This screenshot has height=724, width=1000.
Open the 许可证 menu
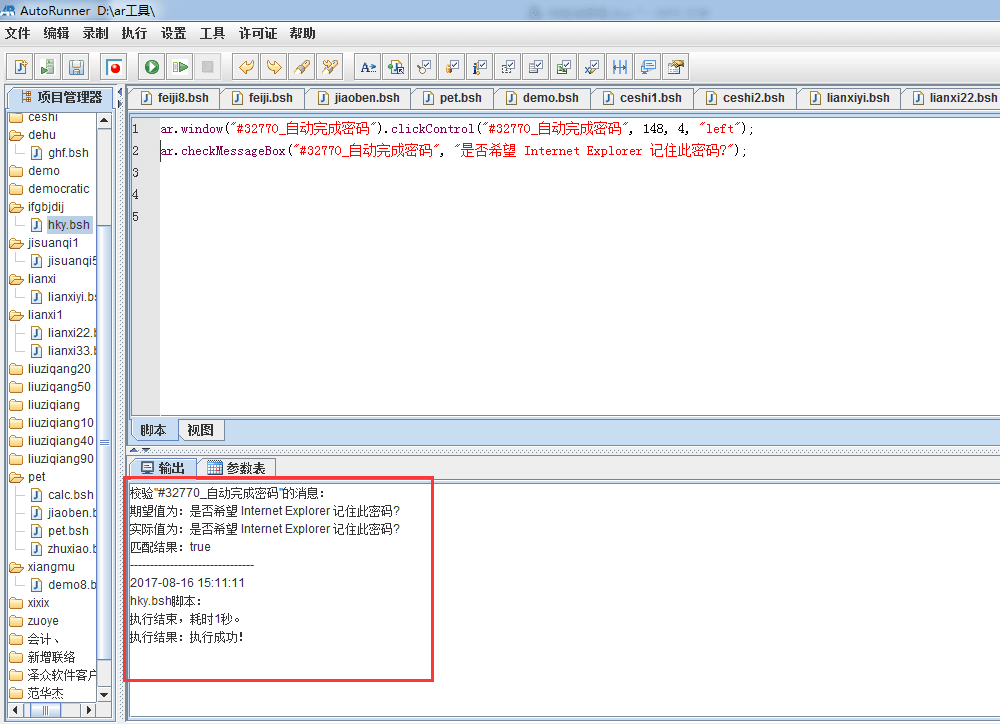pyautogui.click(x=257, y=33)
